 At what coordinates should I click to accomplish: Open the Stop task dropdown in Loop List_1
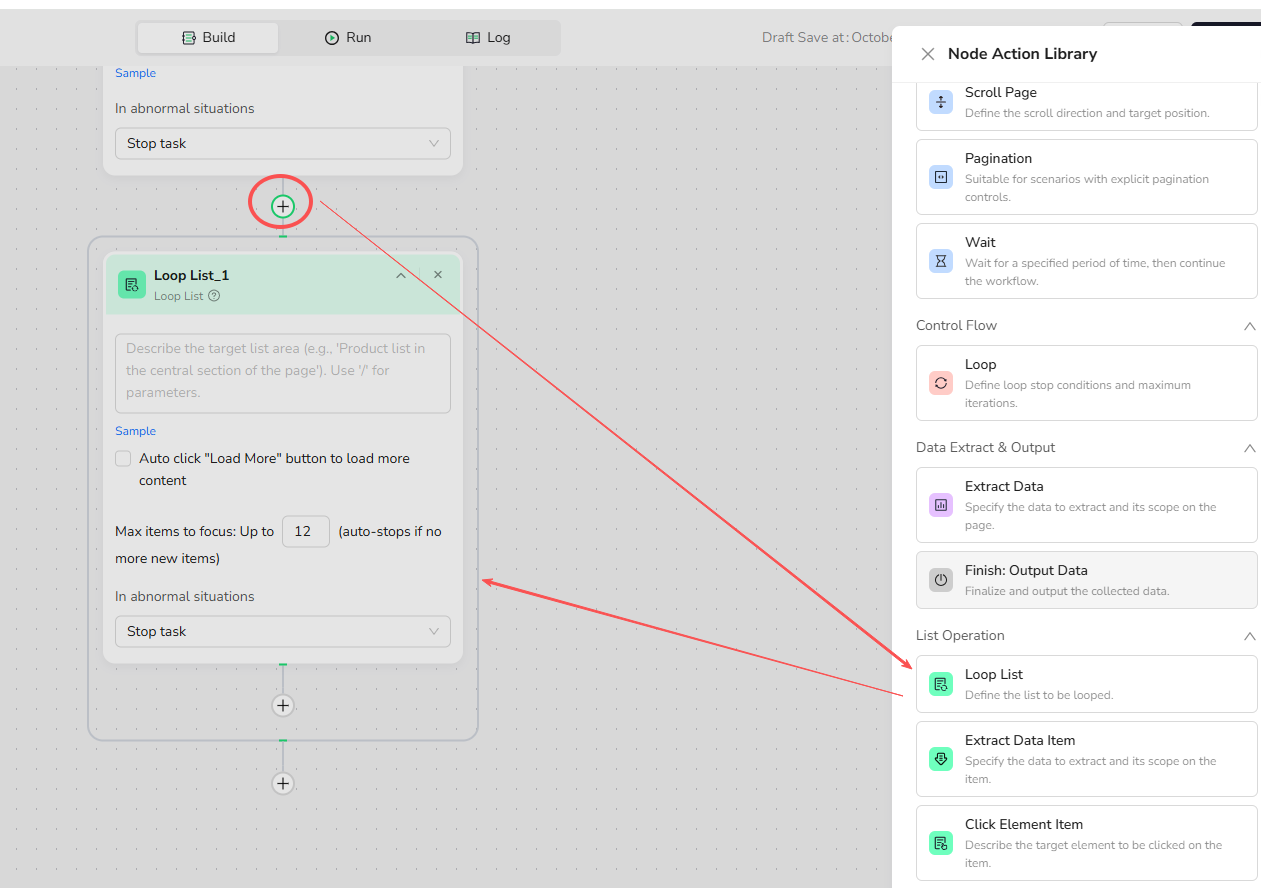tap(282, 632)
